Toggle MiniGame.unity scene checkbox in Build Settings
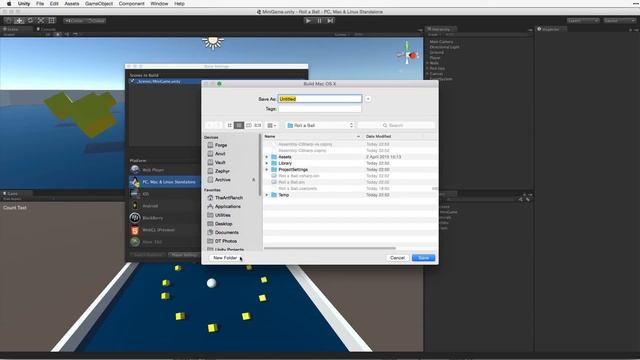Image resolution: width=640 pixels, height=360 pixels. click(x=132, y=81)
